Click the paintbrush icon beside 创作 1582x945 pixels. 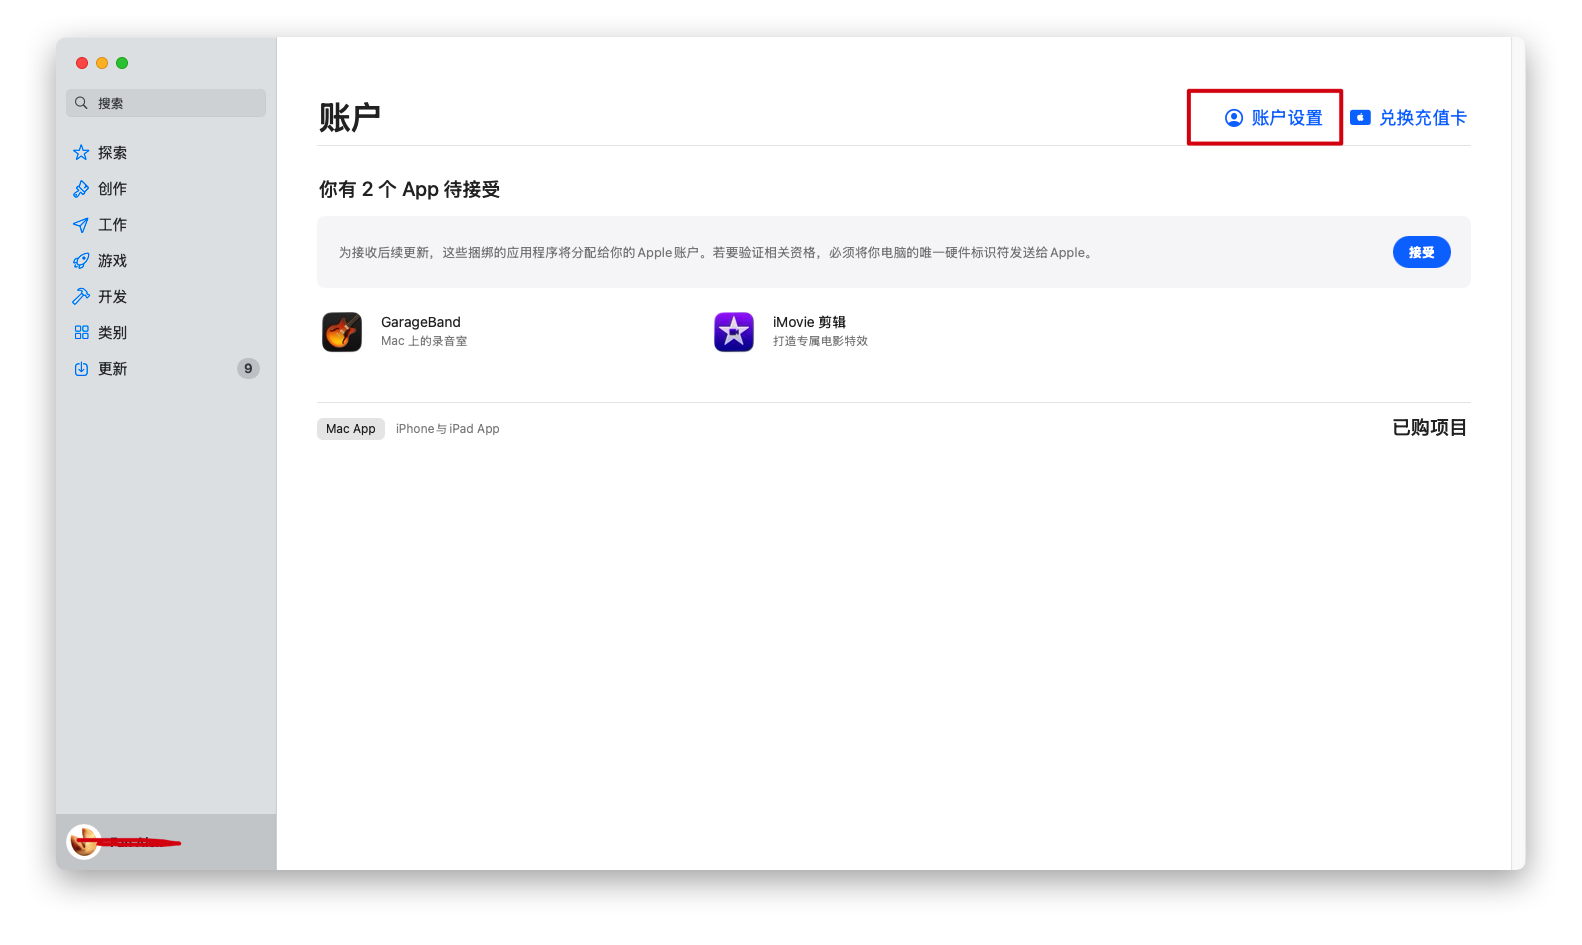pos(81,189)
